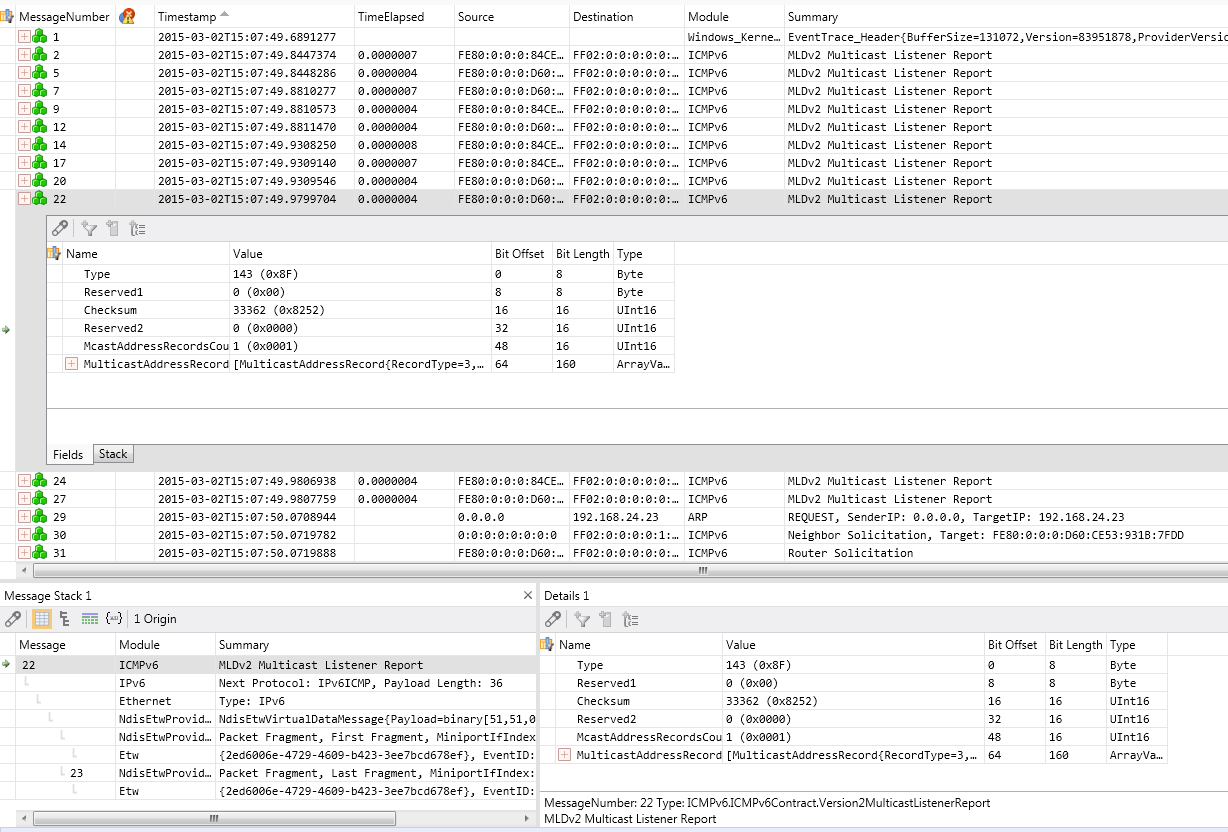
Task: Select the green table layout icon in Message Stack
Action: coord(90,619)
